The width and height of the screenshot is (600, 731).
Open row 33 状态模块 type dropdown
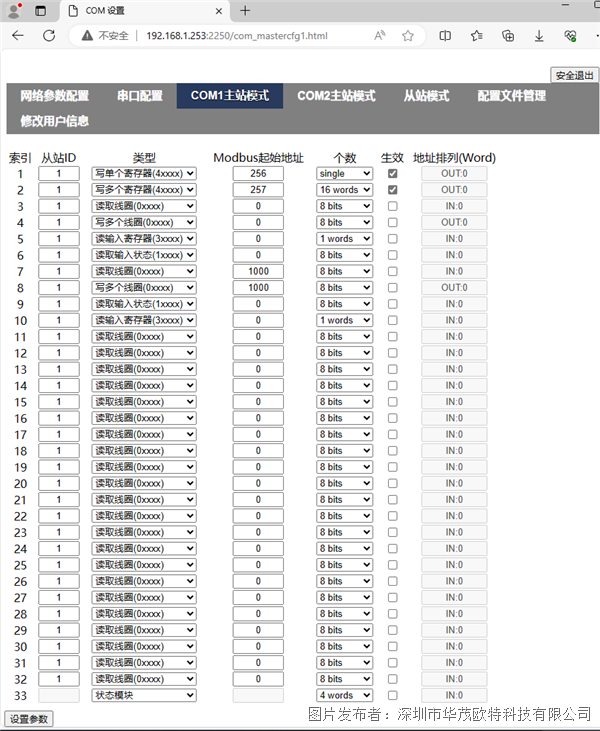(x=144, y=695)
